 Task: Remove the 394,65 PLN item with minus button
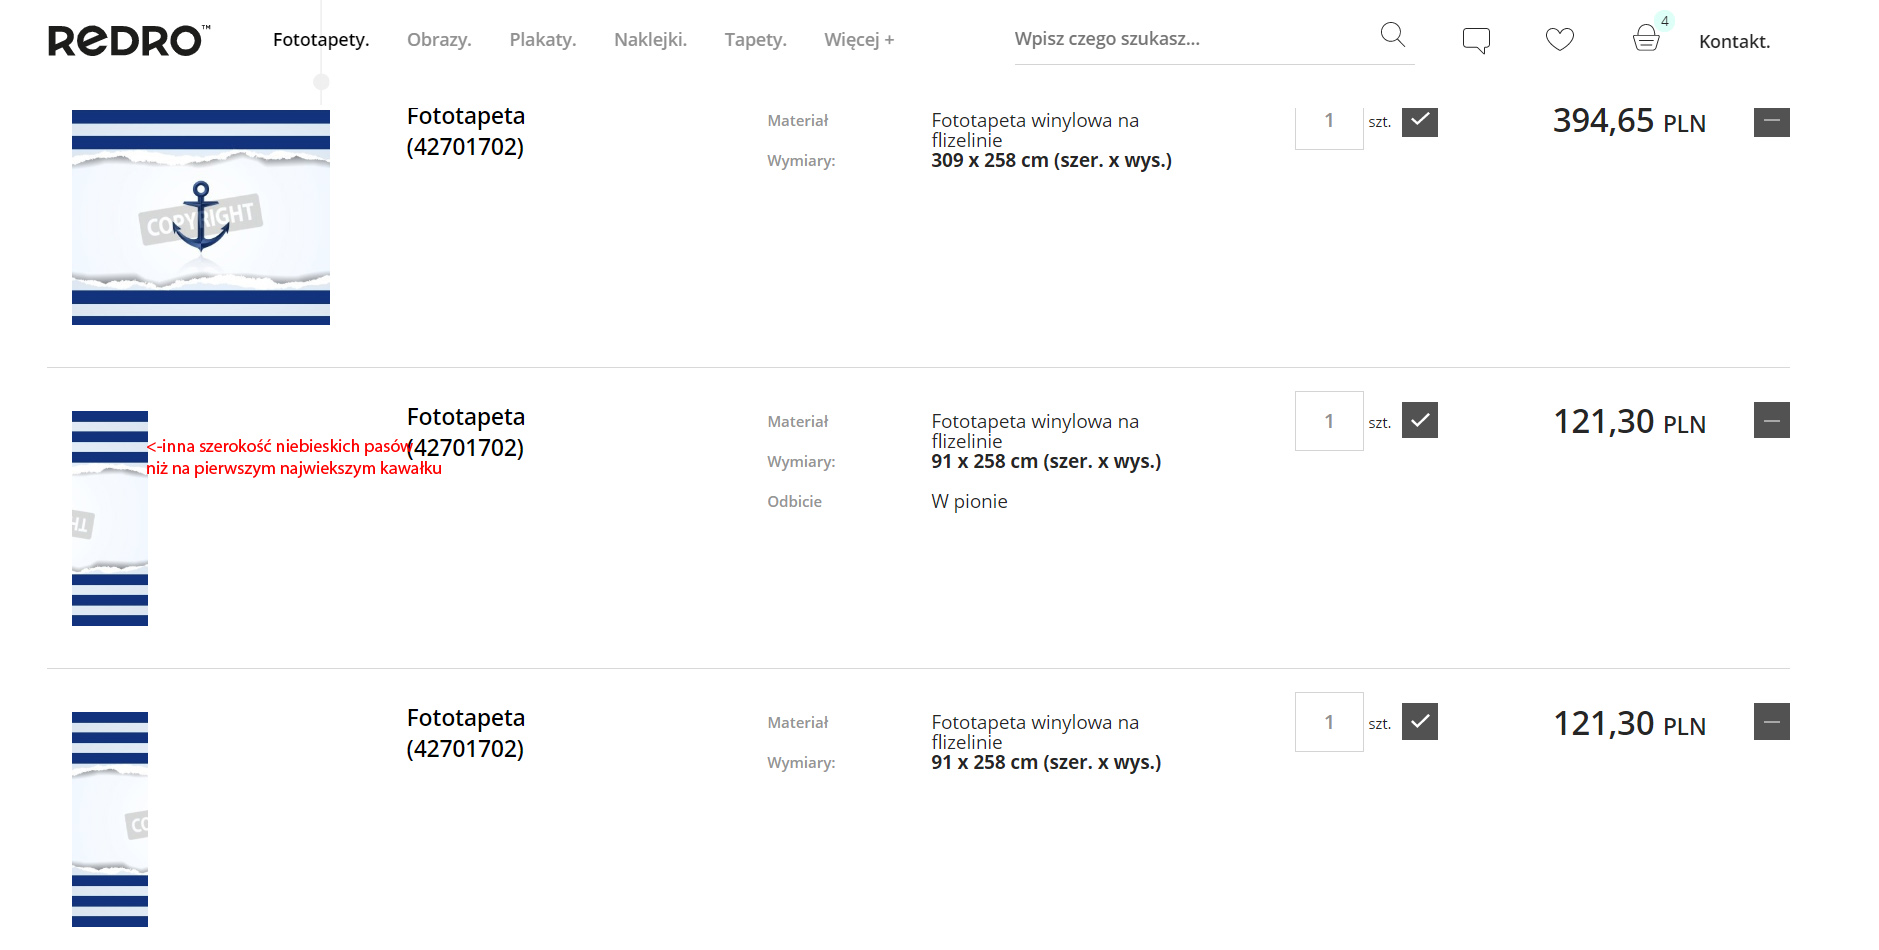1771,122
